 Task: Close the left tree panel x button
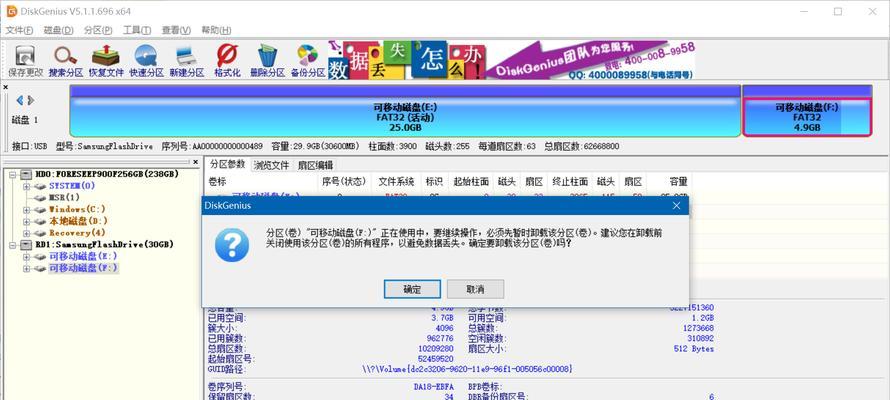coord(195,162)
